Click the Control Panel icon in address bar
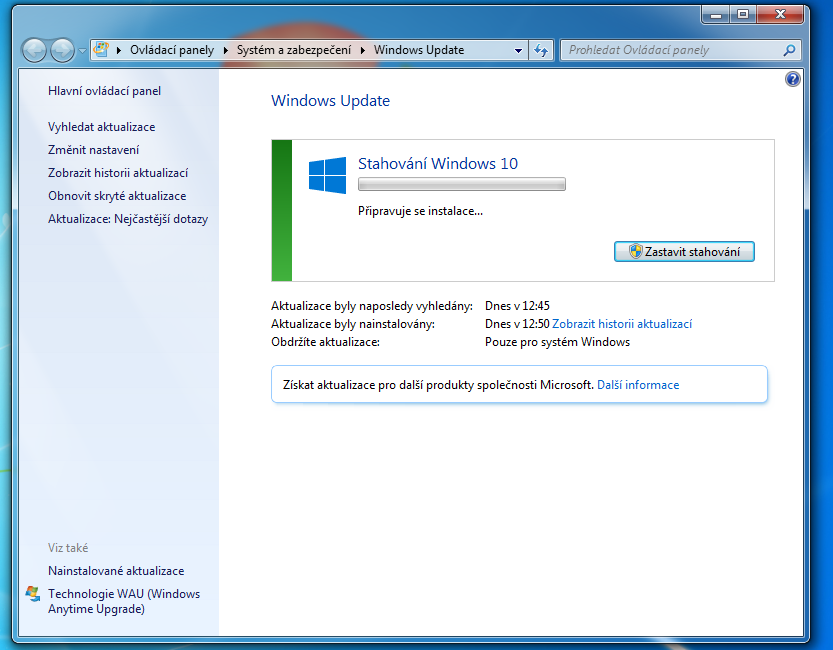 (x=101, y=50)
